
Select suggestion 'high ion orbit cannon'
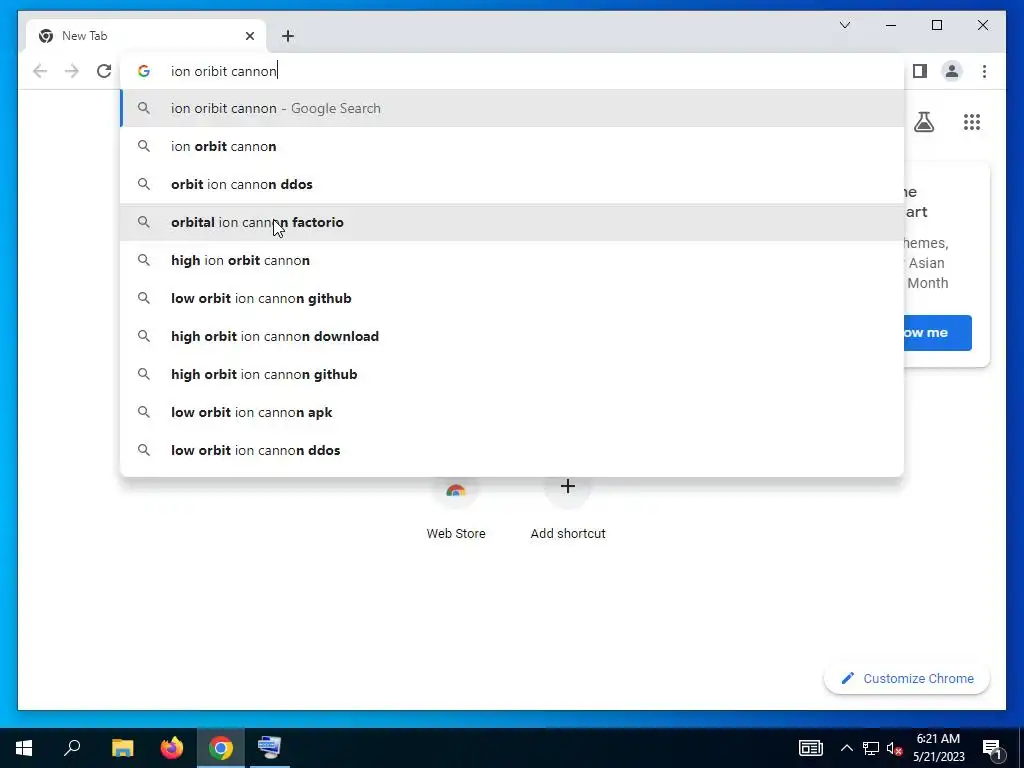coord(513,260)
